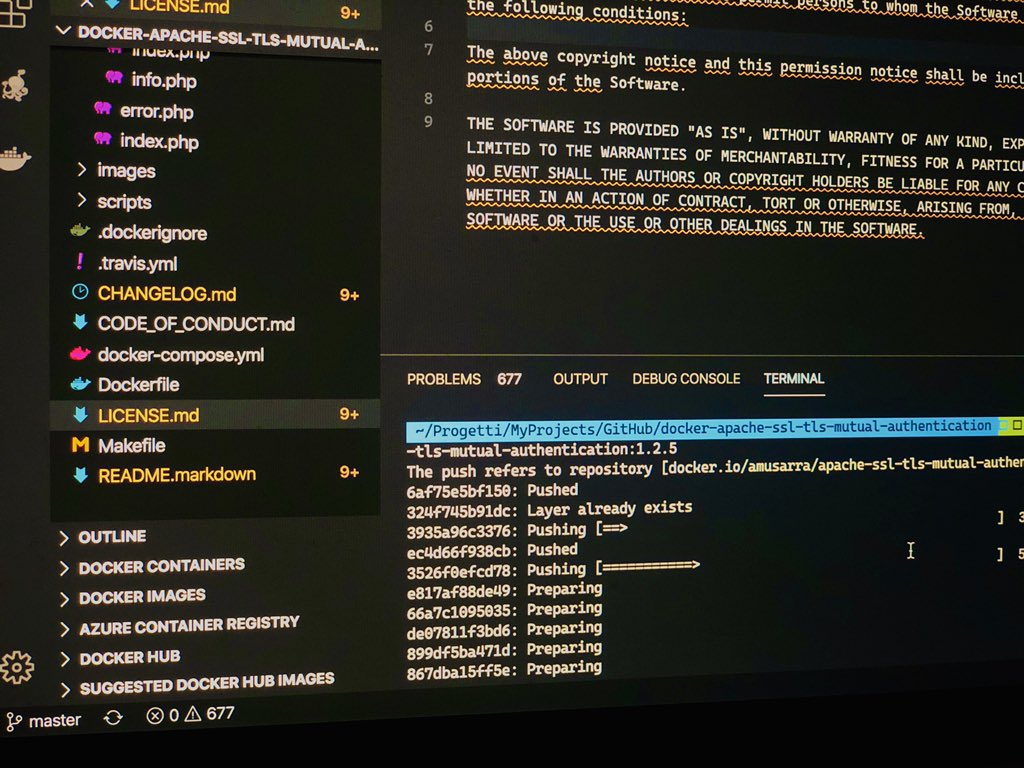Image resolution: width=1024 pixels, height=768 pixels.
Task: Open CODE_OF_CONDUCT.md file
Action: [x=196, y=324]
